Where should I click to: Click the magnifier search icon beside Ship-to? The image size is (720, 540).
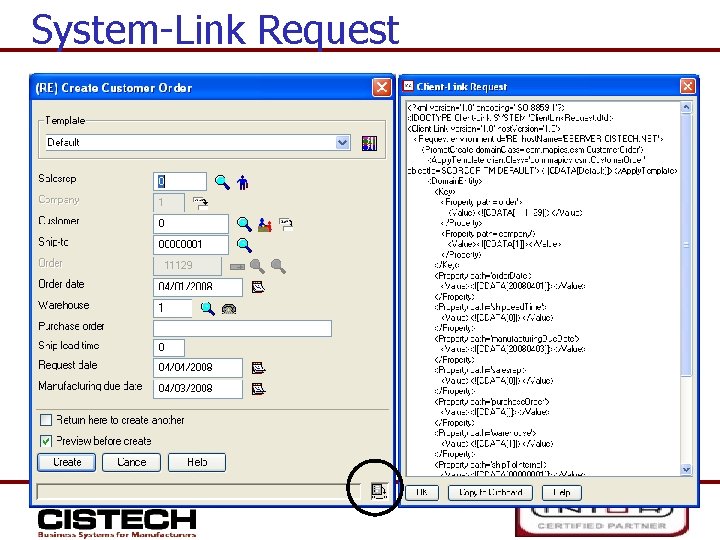click(x=244, y=245)
